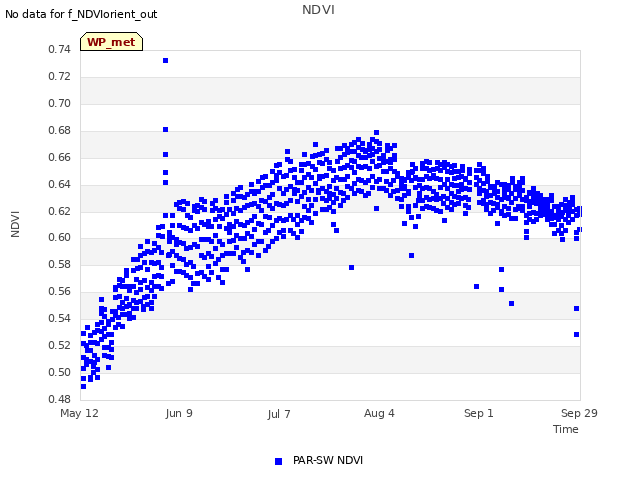640x480 pixels.
Task: Click the peak data point near 0.68 by Aug 4
Action: point(376,133)
